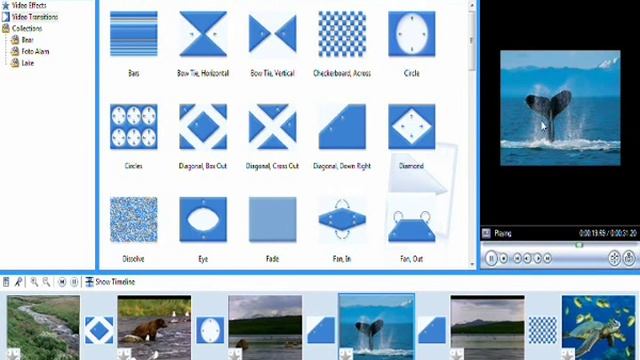Select the river landscape clip in storyboard
640x360 pixels.
pyautogui.click(x=43, y=327)
